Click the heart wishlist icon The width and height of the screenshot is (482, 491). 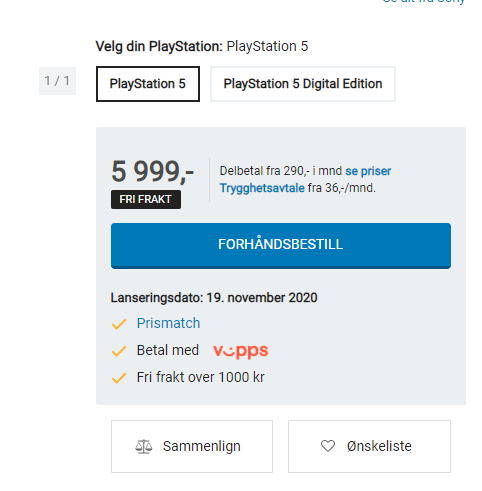click(328, 446)
